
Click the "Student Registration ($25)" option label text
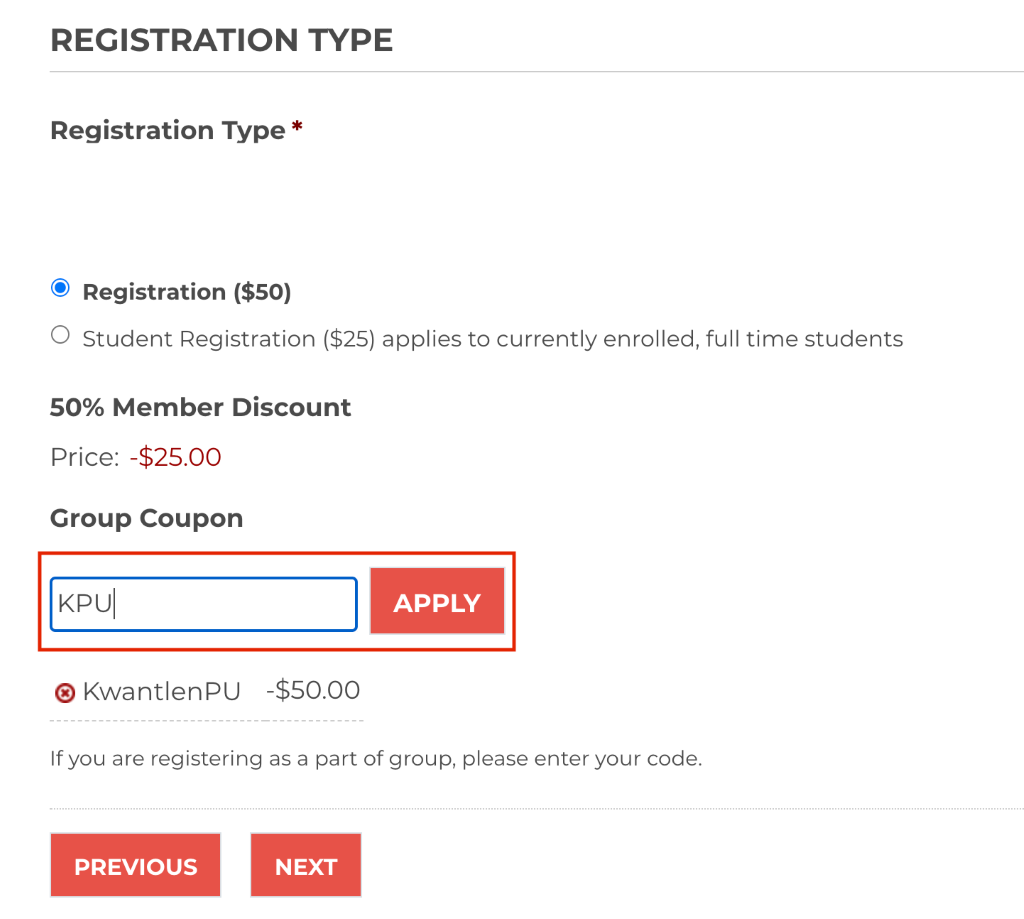pos(229,339)
